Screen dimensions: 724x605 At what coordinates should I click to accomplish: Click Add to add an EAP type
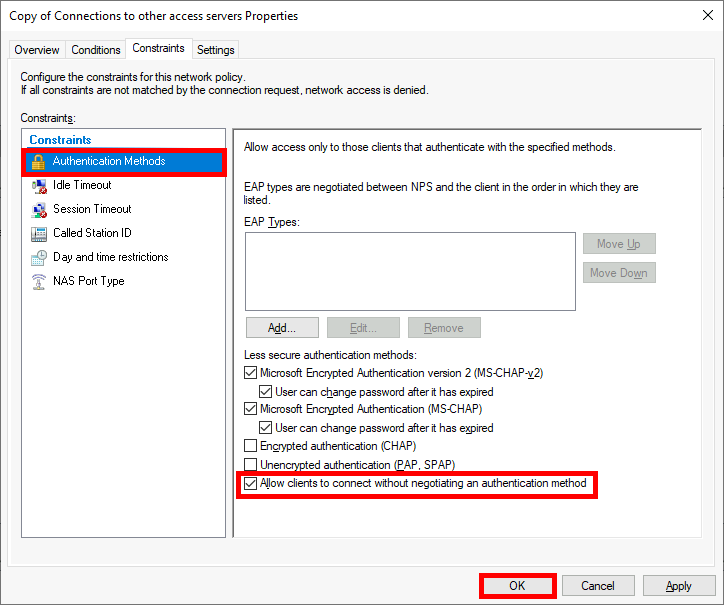(x=282, y=328)
